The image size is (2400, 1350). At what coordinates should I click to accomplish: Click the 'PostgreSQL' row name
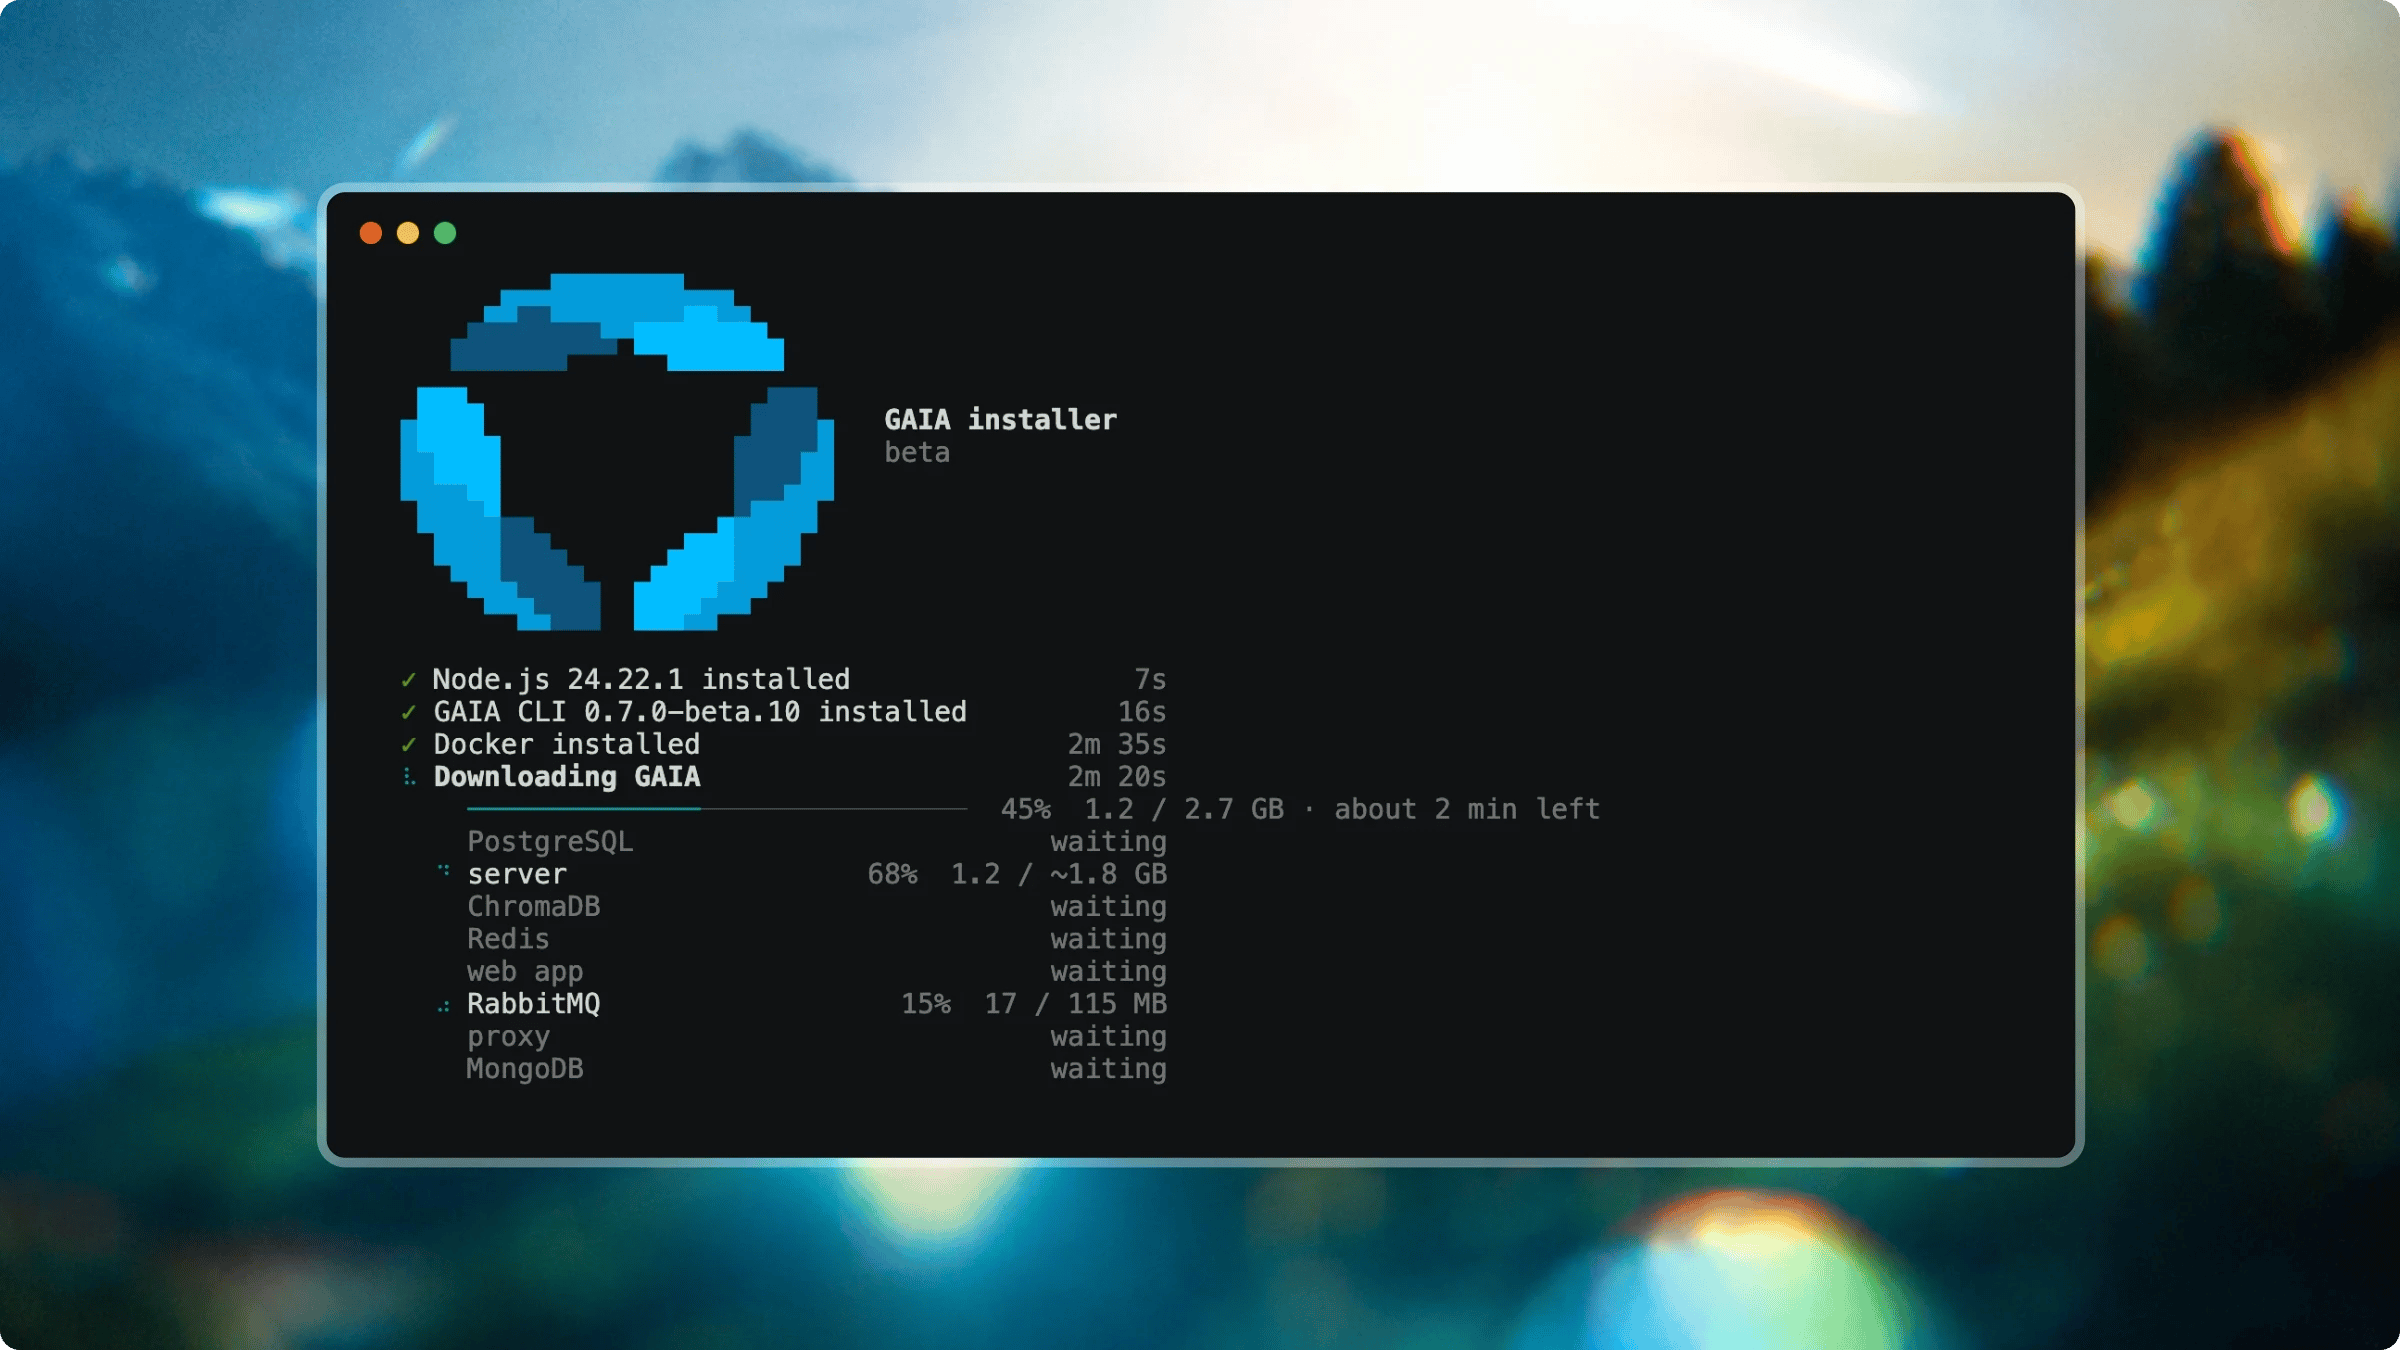550,842
